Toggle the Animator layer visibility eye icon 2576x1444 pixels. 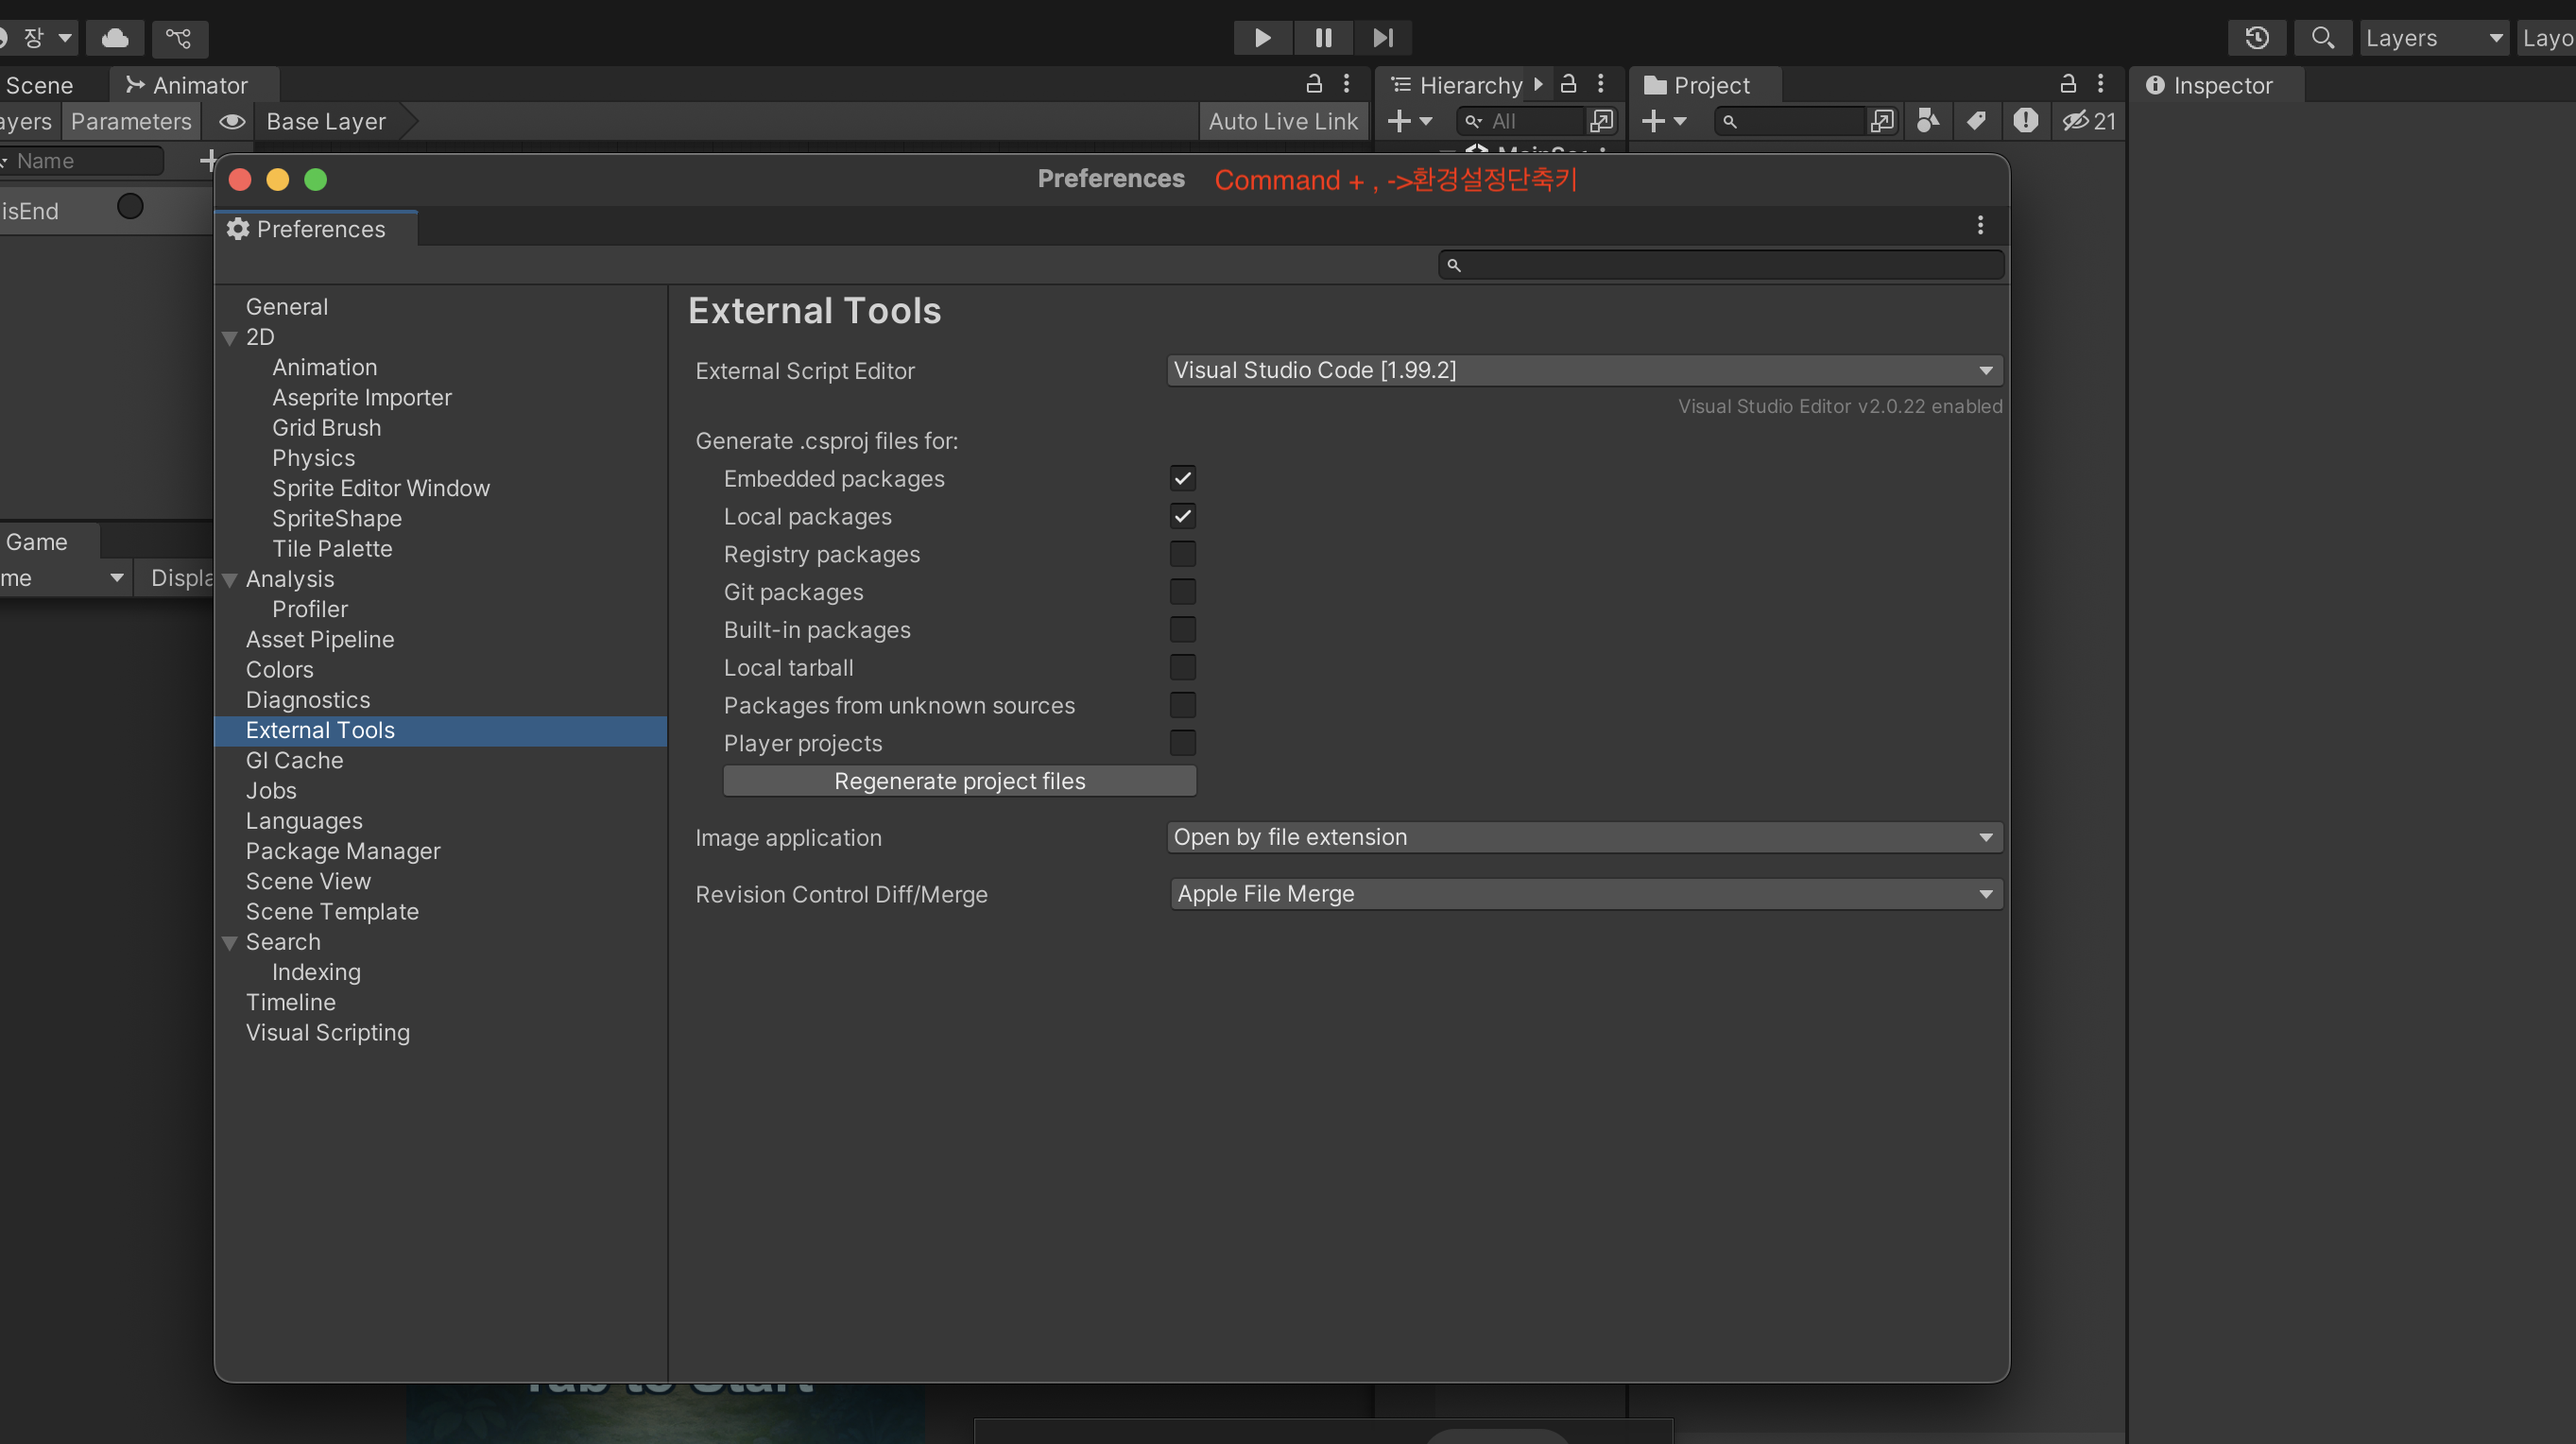tap(232, 121)
